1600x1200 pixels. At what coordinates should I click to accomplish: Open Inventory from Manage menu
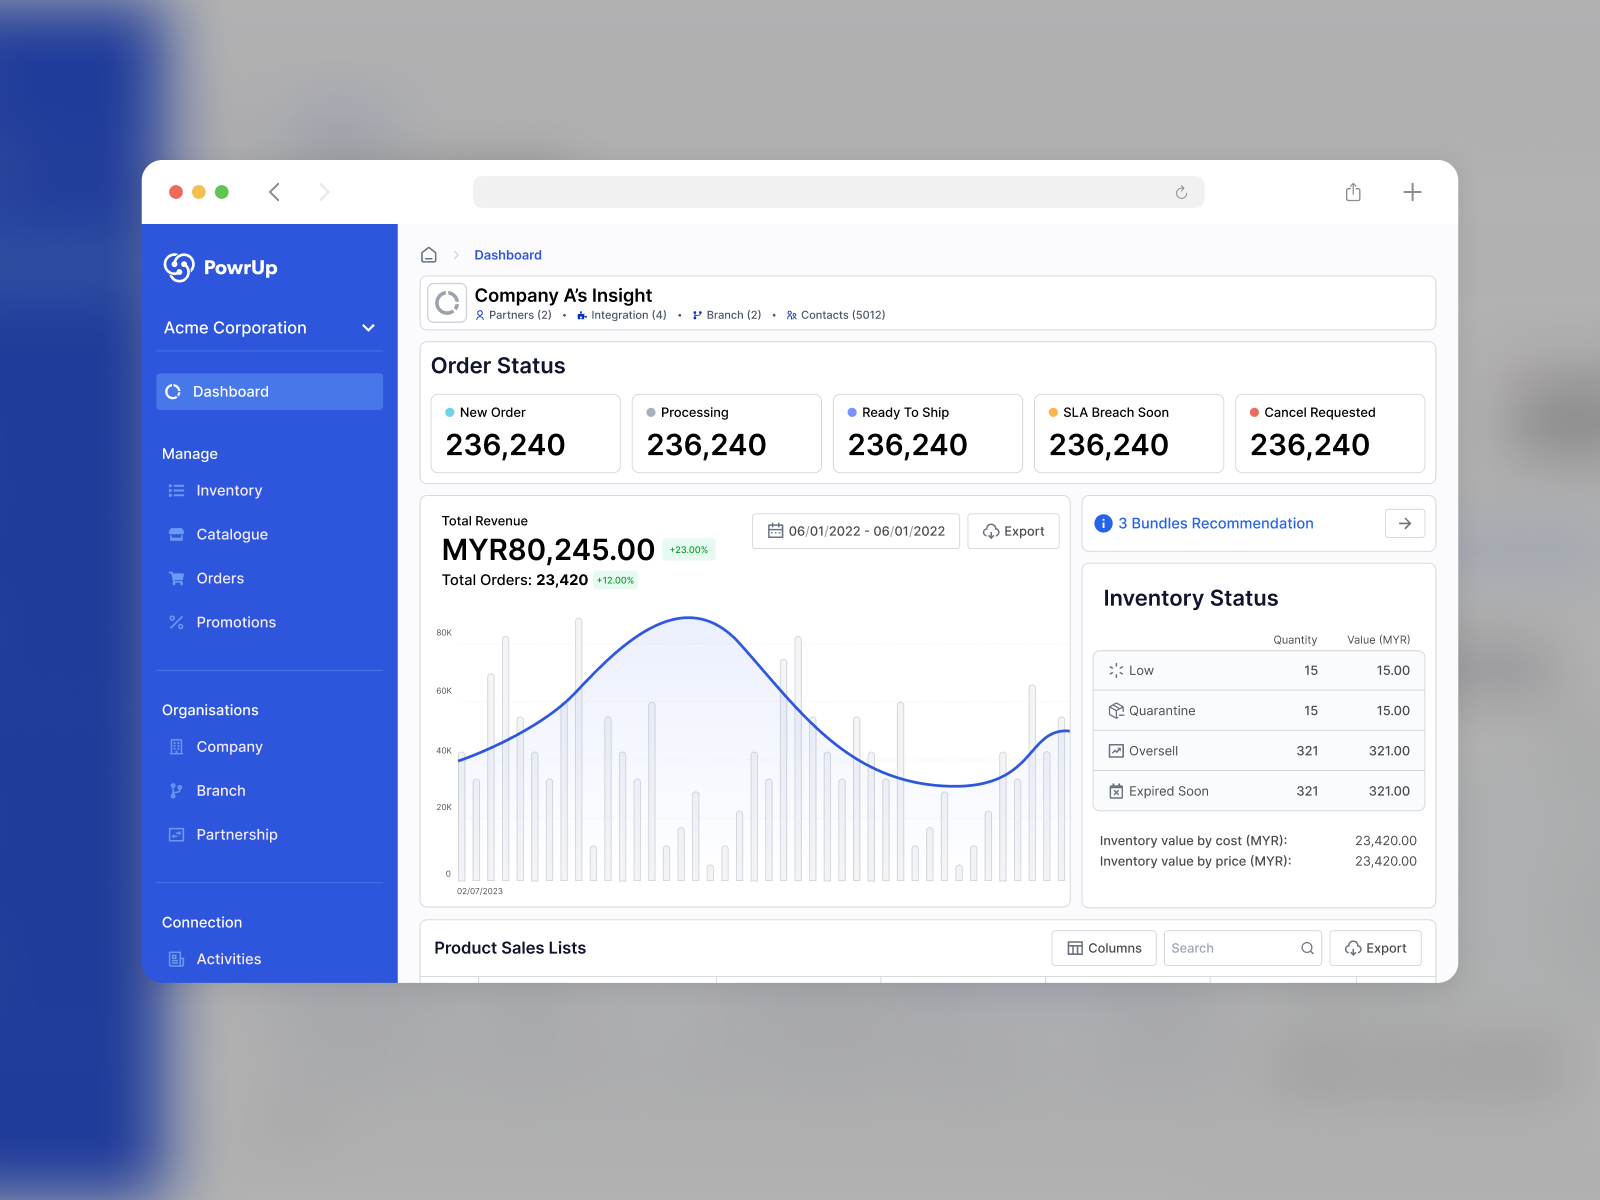coord(229,491)
